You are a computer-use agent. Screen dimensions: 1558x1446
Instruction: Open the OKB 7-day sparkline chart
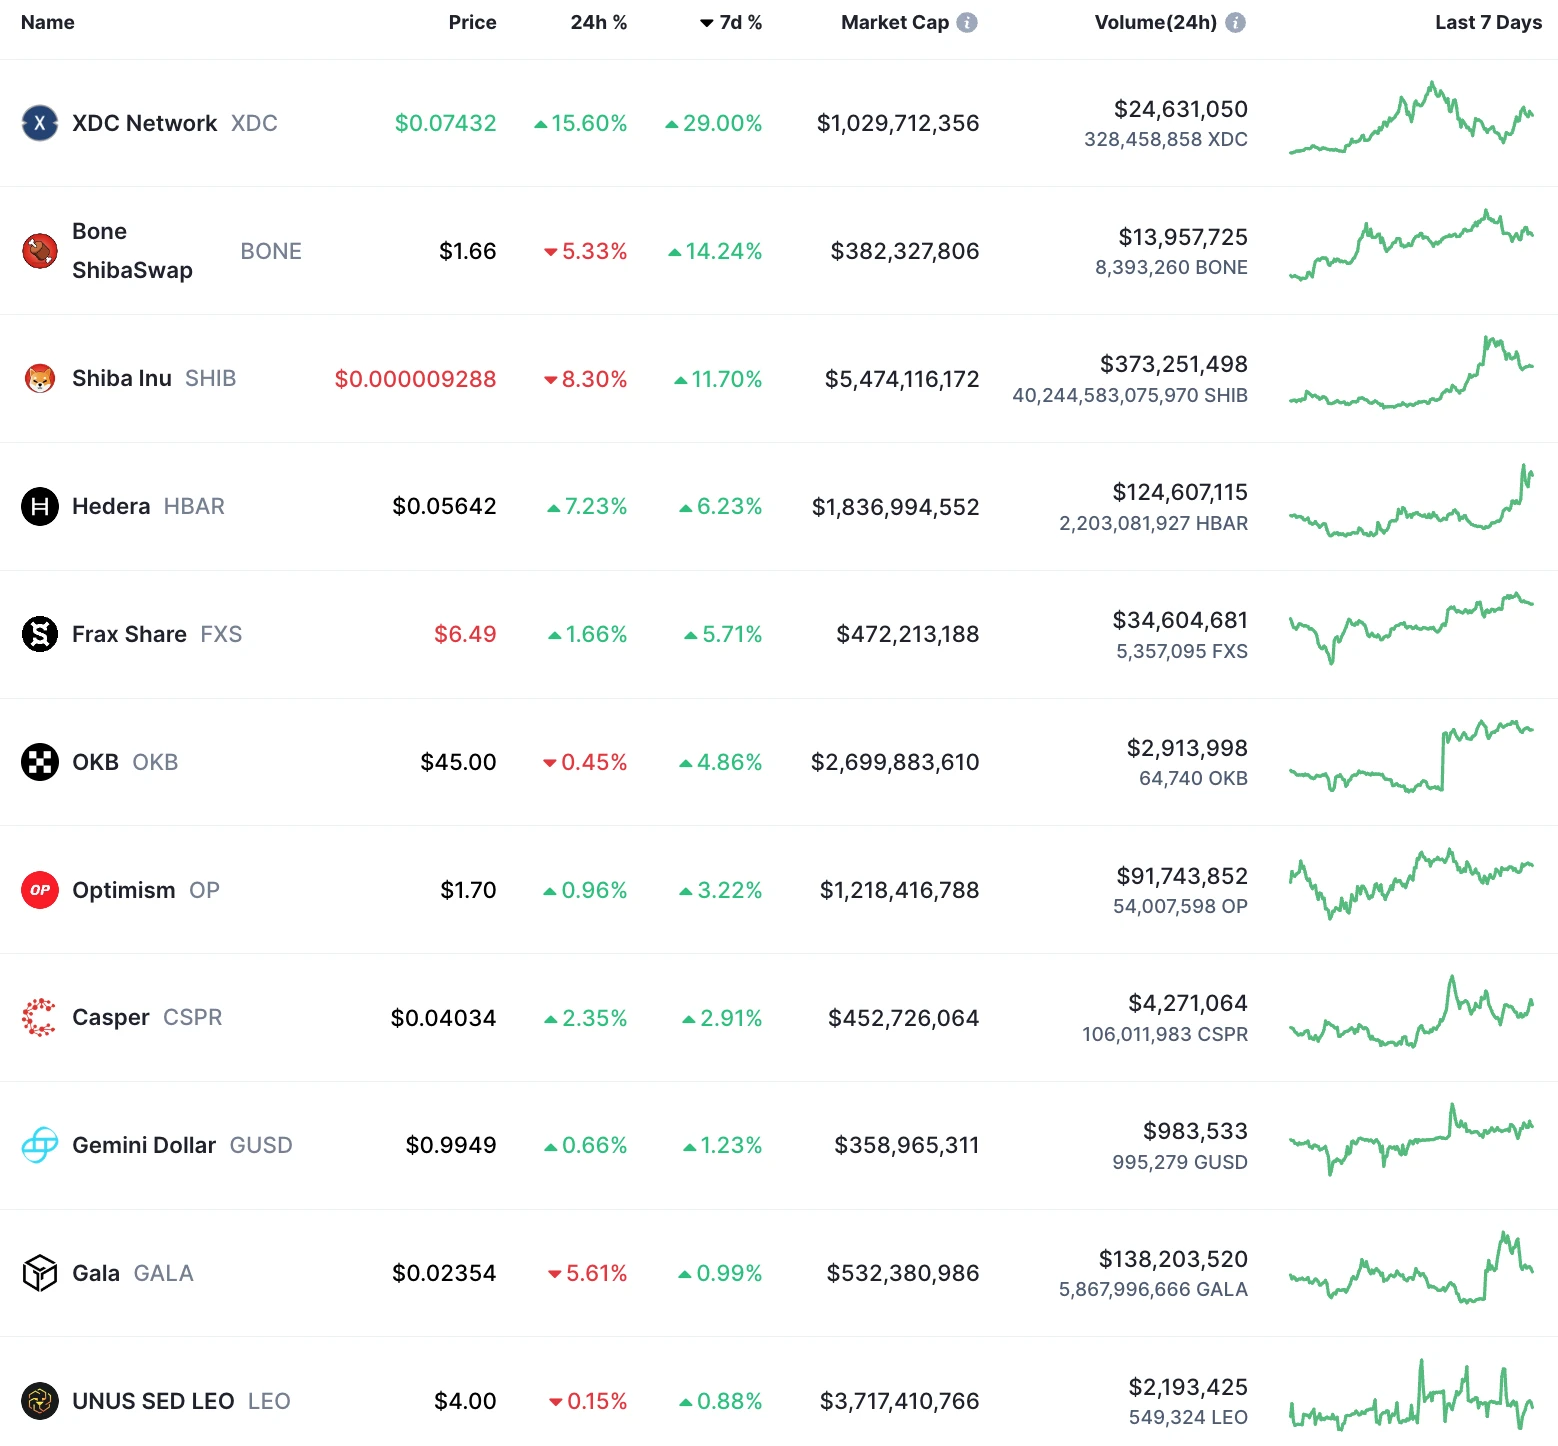(1411, 756)
